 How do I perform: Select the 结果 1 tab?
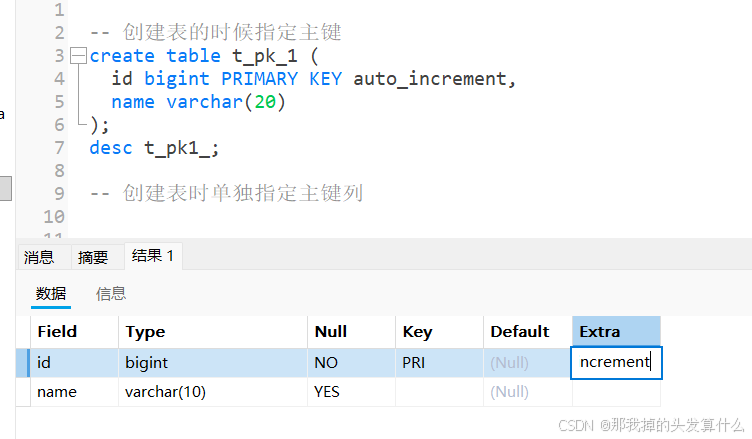[153, 256]
